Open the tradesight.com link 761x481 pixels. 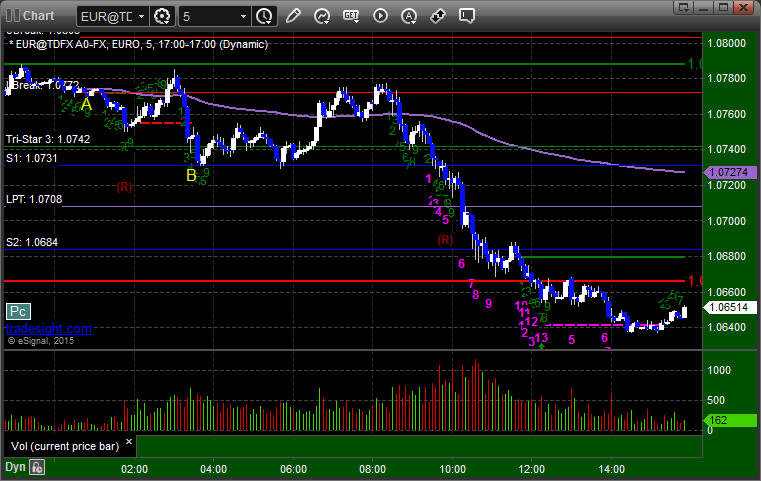(x=49, y=329)
